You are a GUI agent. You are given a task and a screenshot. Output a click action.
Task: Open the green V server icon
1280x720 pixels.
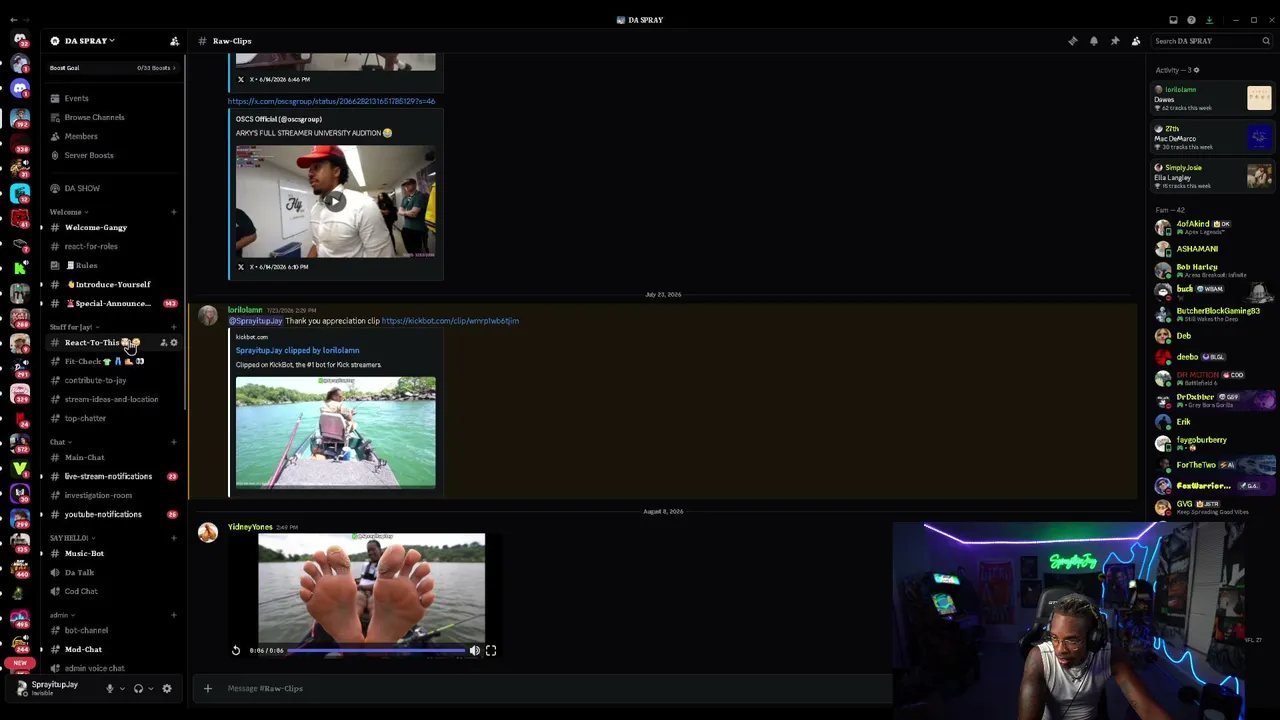pos(20,467)
